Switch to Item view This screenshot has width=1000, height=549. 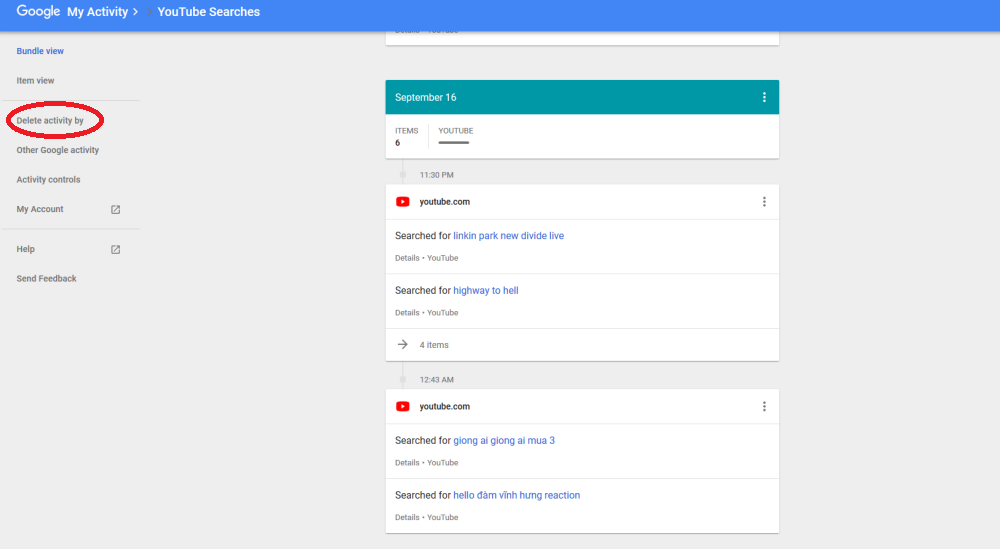pos(36,81)
